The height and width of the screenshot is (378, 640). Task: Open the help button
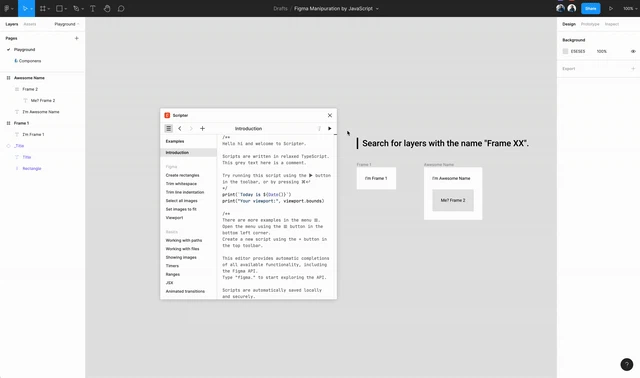click(x=627, y=364)
